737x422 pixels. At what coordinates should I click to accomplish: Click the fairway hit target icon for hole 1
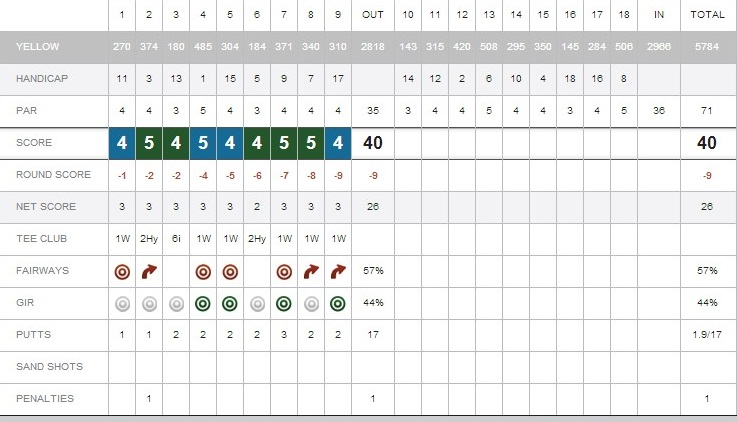click(x=122, y=271)
